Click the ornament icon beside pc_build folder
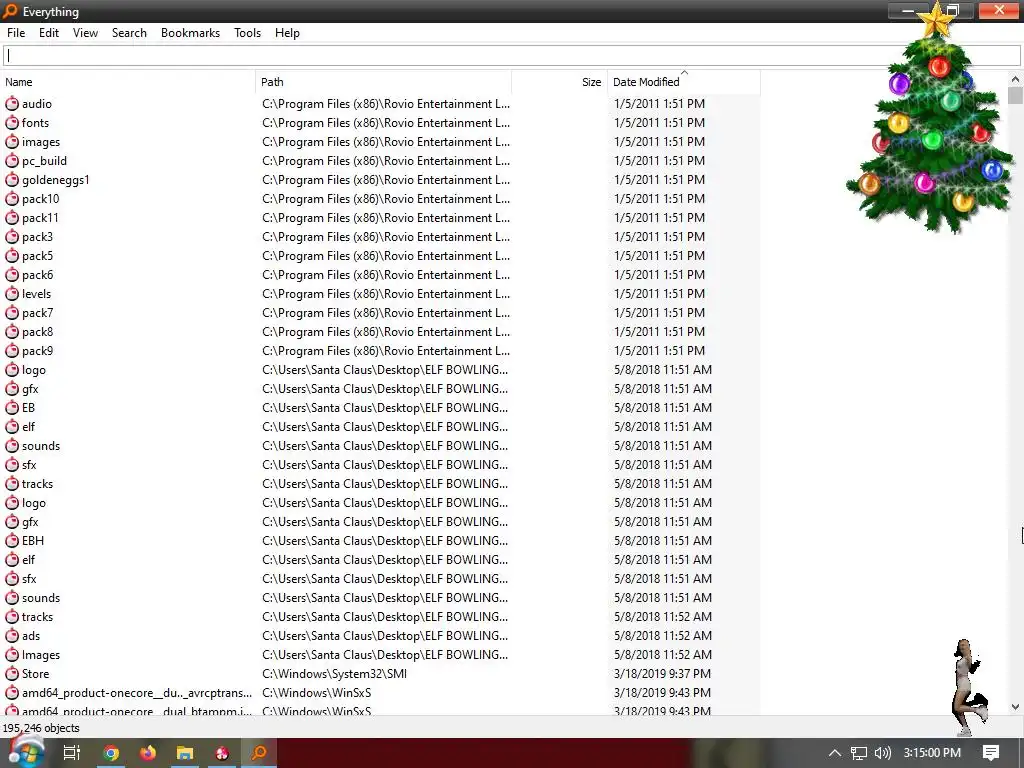The width and height of the screenshot is (1024, 768). [x=12, y=160]
